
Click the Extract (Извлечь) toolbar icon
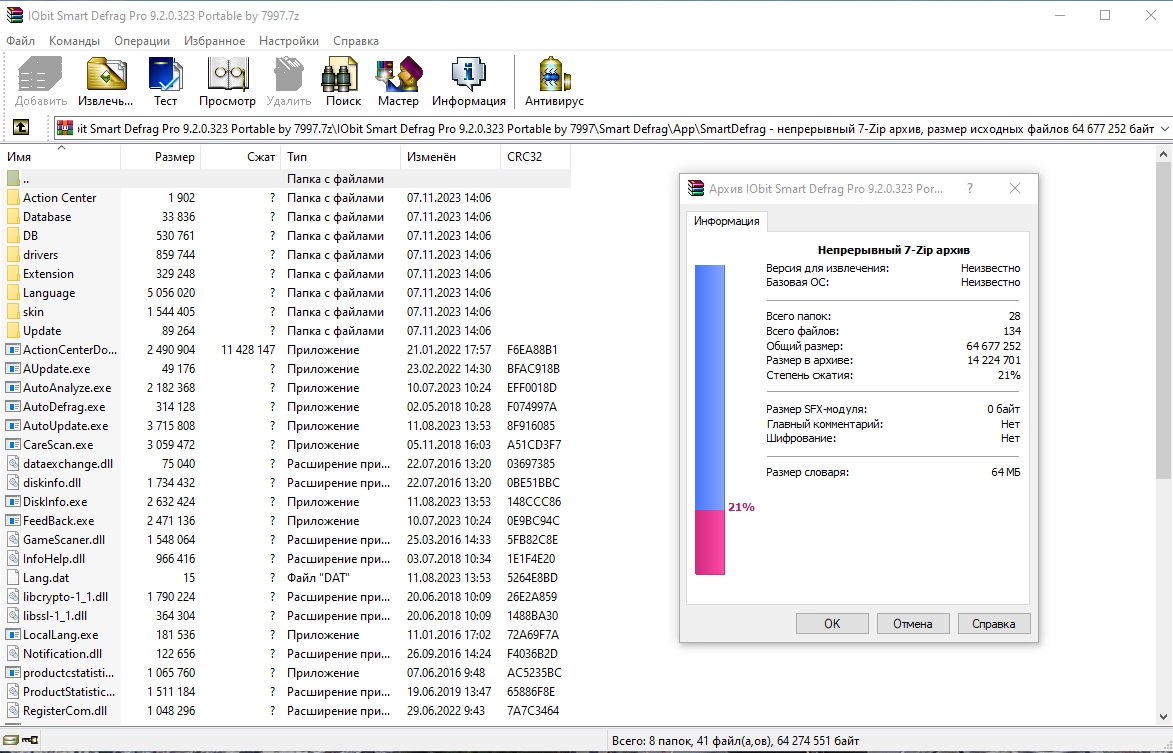pos(105,75)
